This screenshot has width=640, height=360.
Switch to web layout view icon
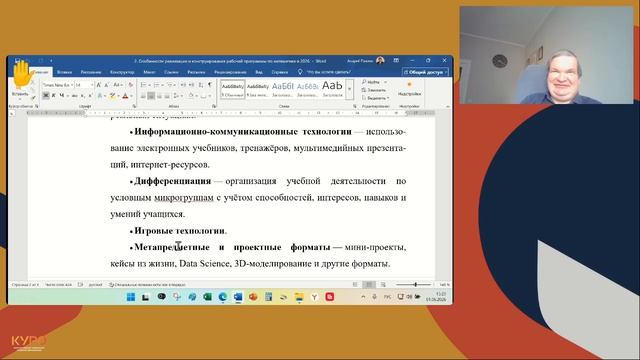pyautogui.click(x=383, y=284)
